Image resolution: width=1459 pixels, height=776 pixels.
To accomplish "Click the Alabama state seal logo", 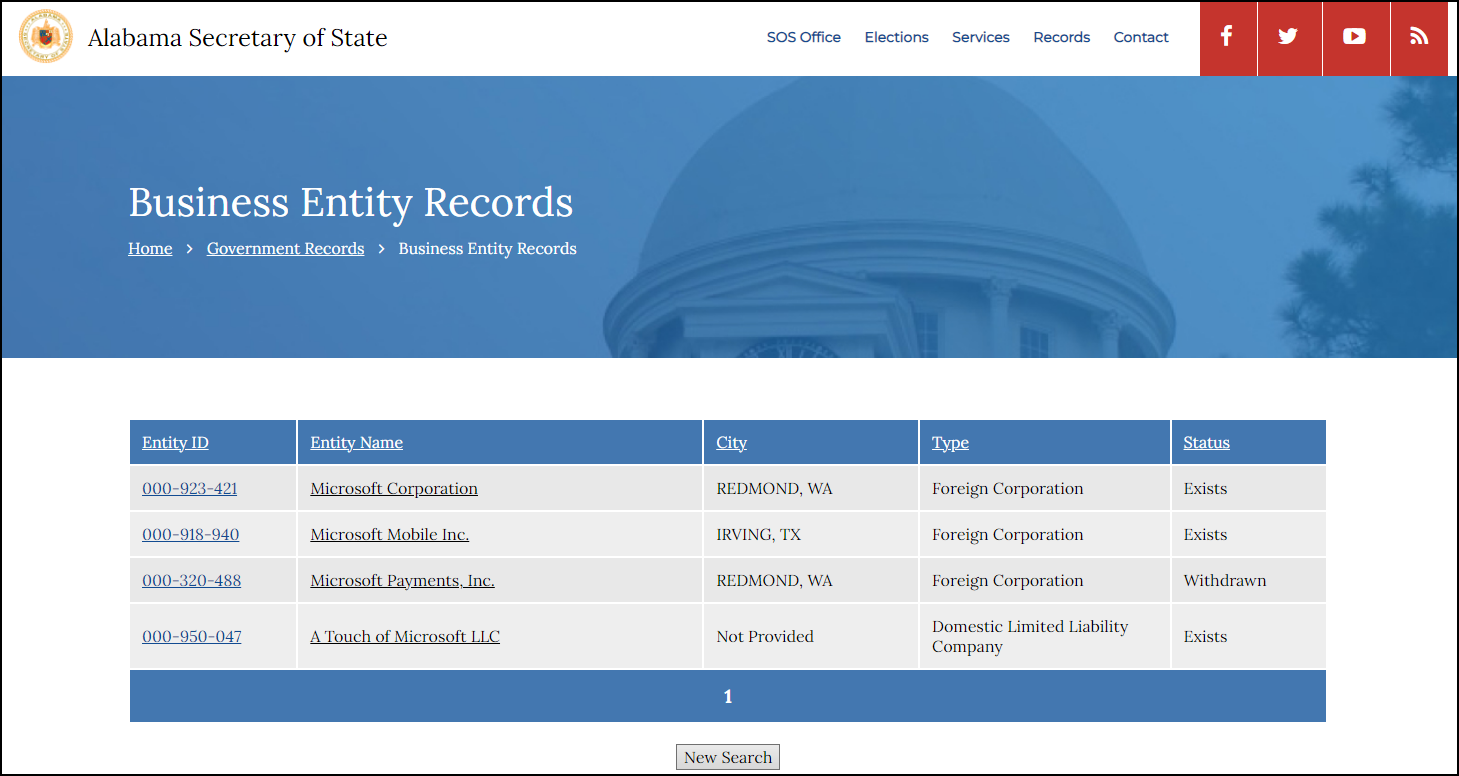I will (x=46, y=37).
